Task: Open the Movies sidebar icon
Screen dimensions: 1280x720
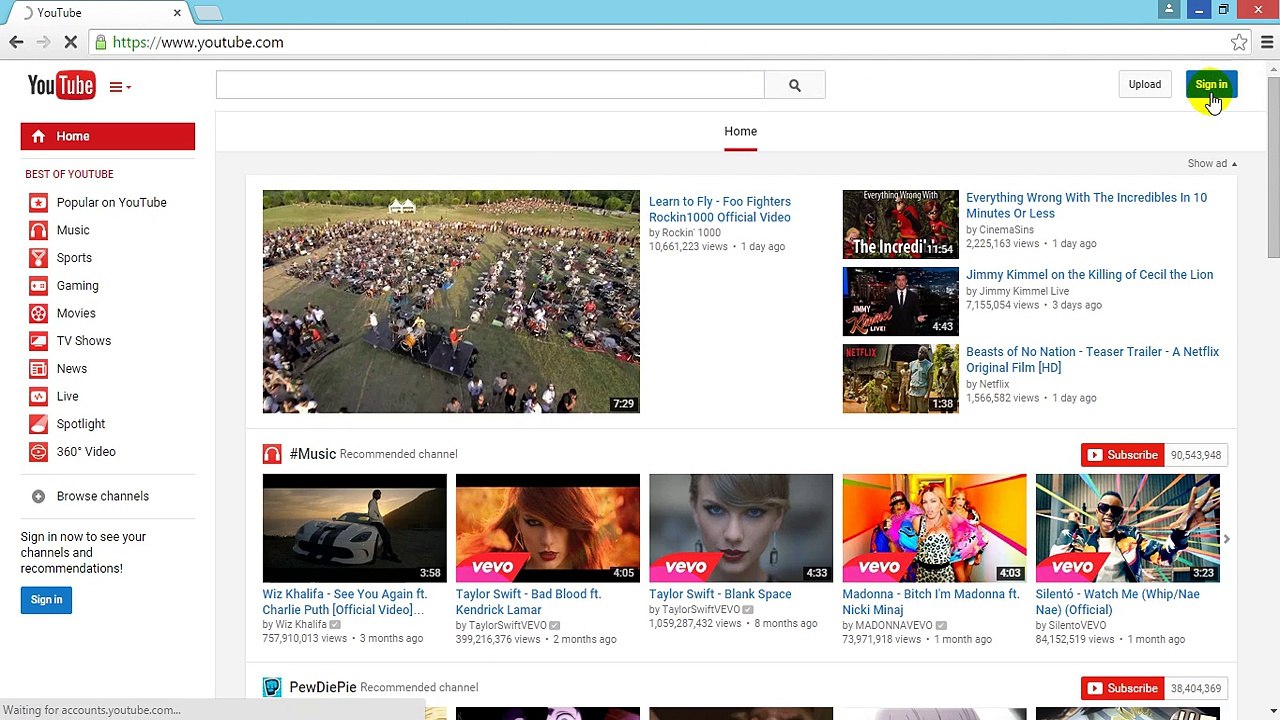Action: click(38, 313)
